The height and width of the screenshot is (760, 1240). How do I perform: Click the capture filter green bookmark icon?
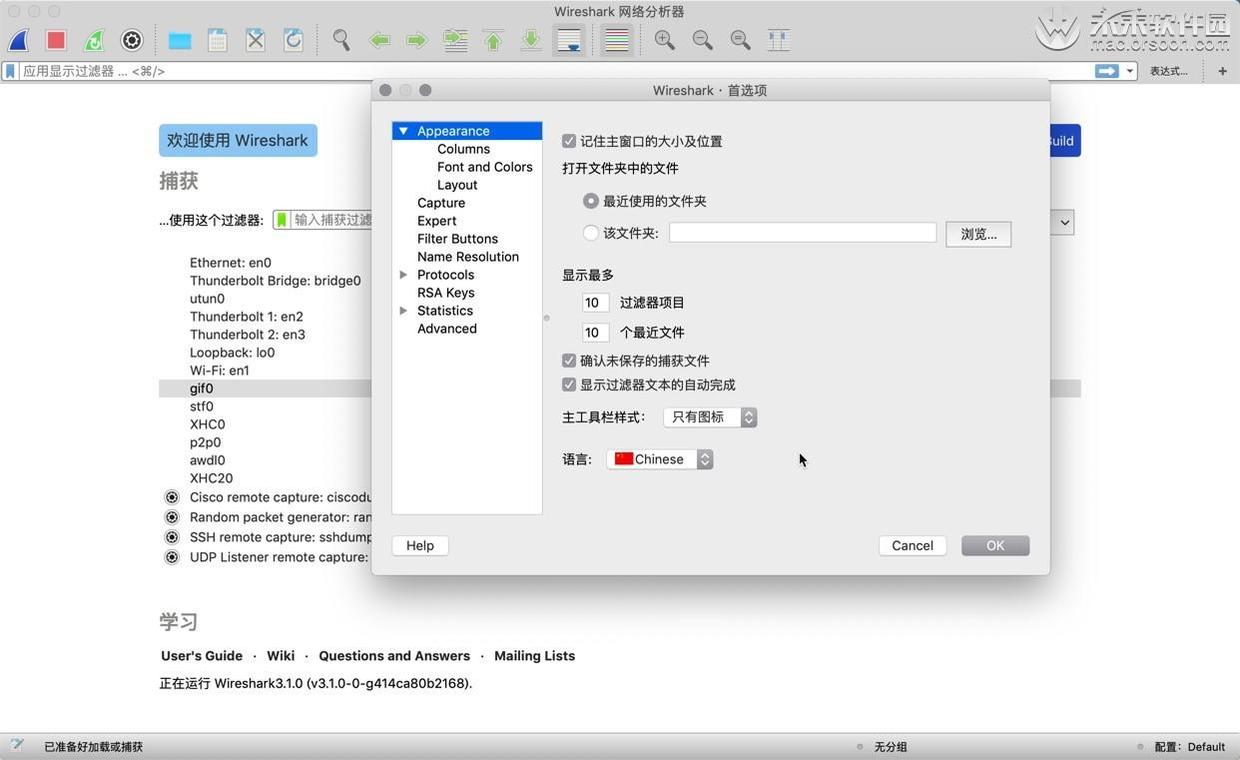[x=282, y=219]
